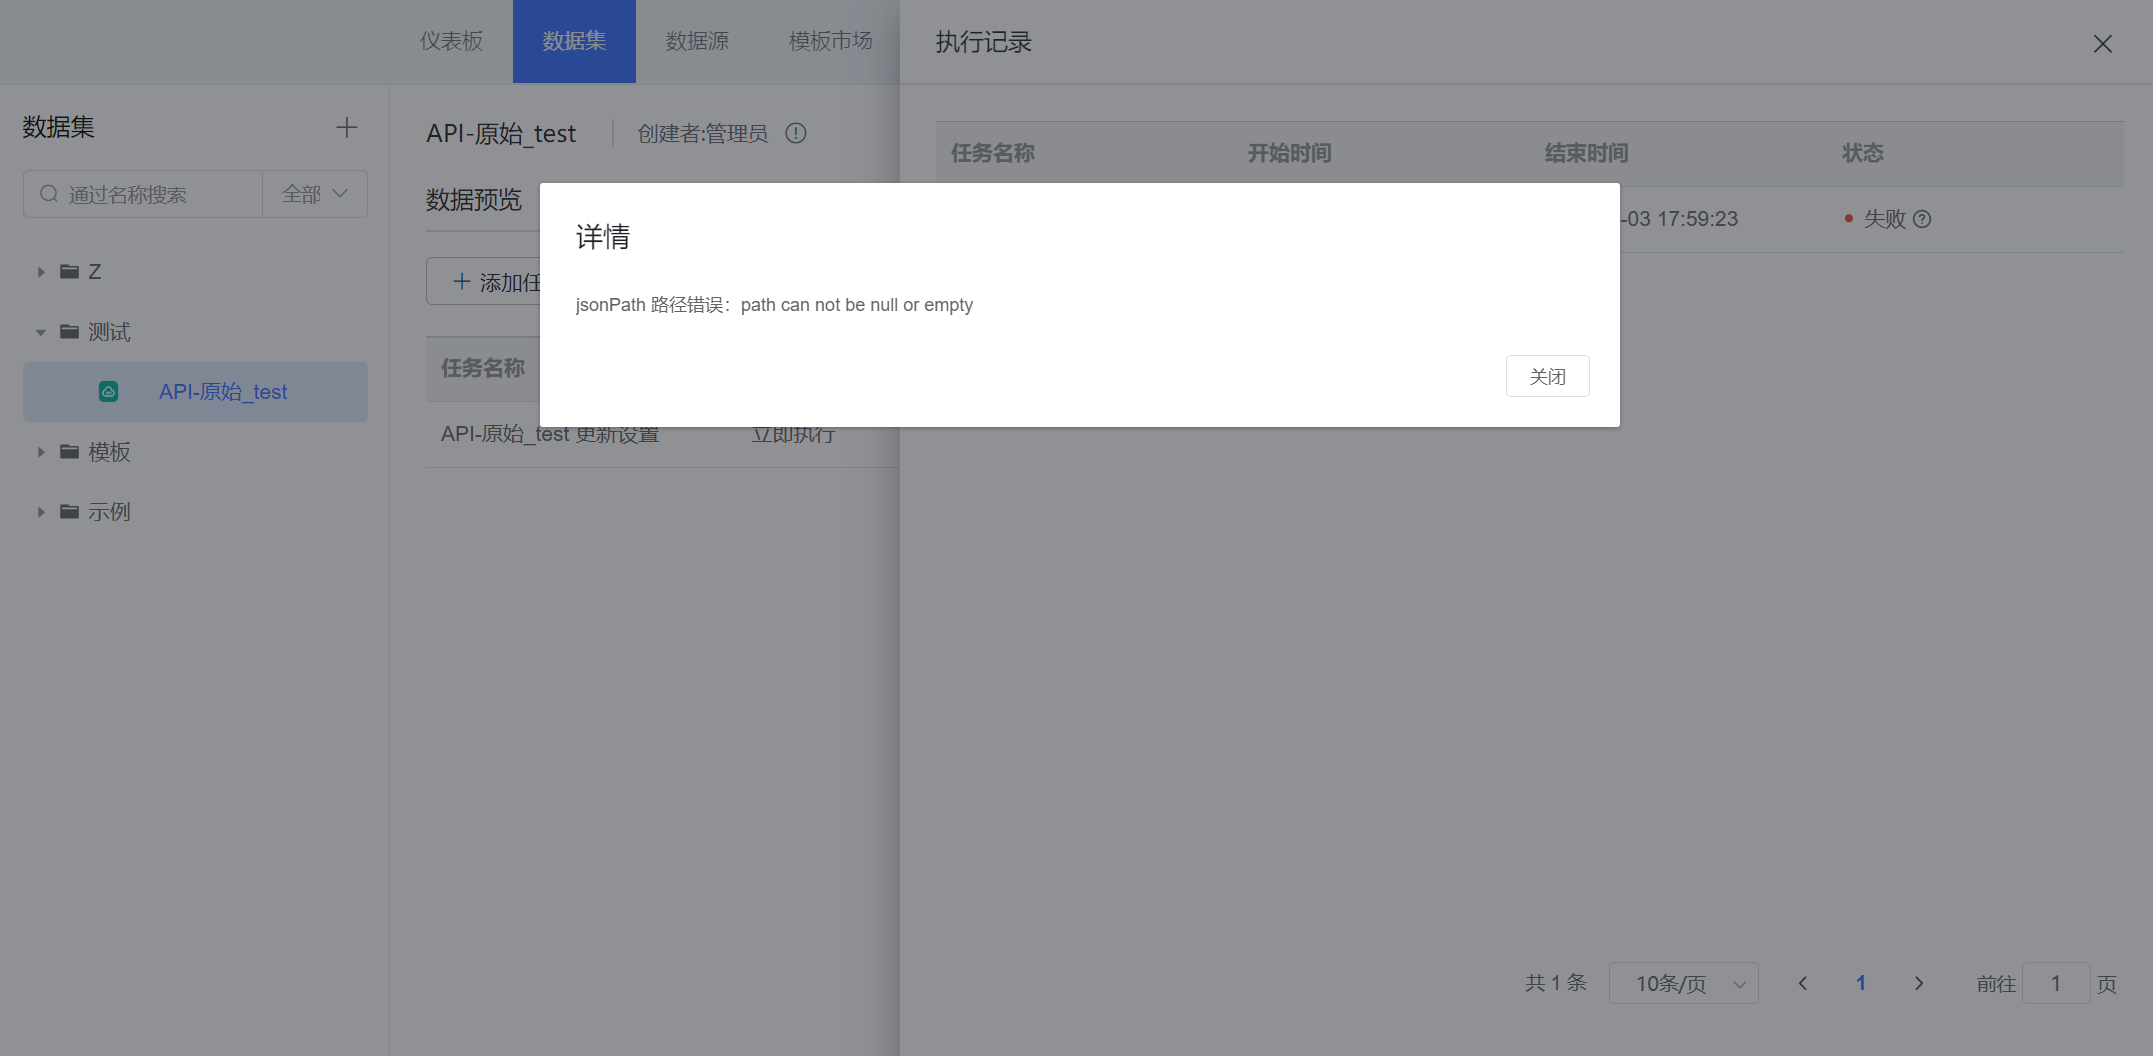The width and height of the screenshot is (2153, 1056).
Task: Click the info icon beside 创建者:管理员
Action: click(x=796, y=133)
